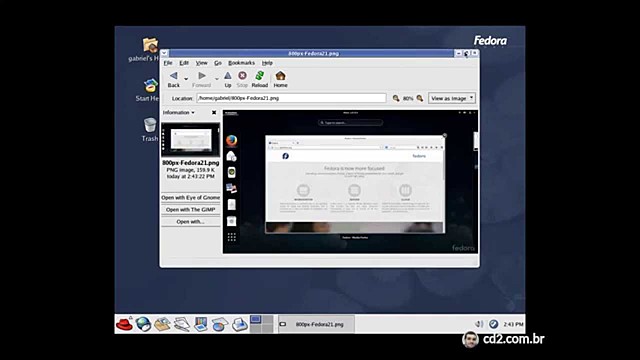Click Open with The GIMP
The image size is (640, 360).
(191, 209)
